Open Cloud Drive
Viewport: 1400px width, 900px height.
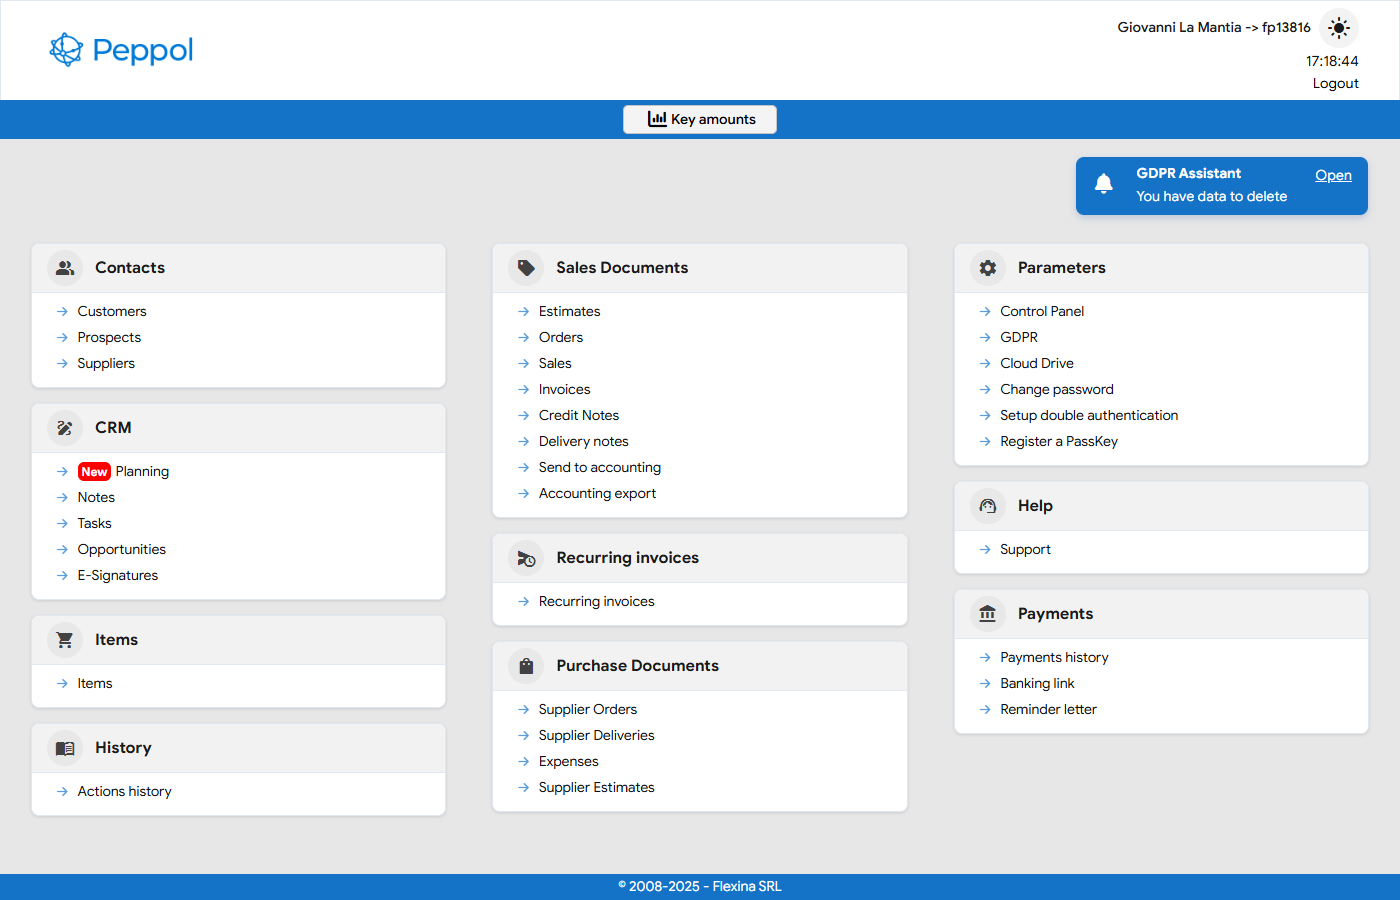[1037, 363]
